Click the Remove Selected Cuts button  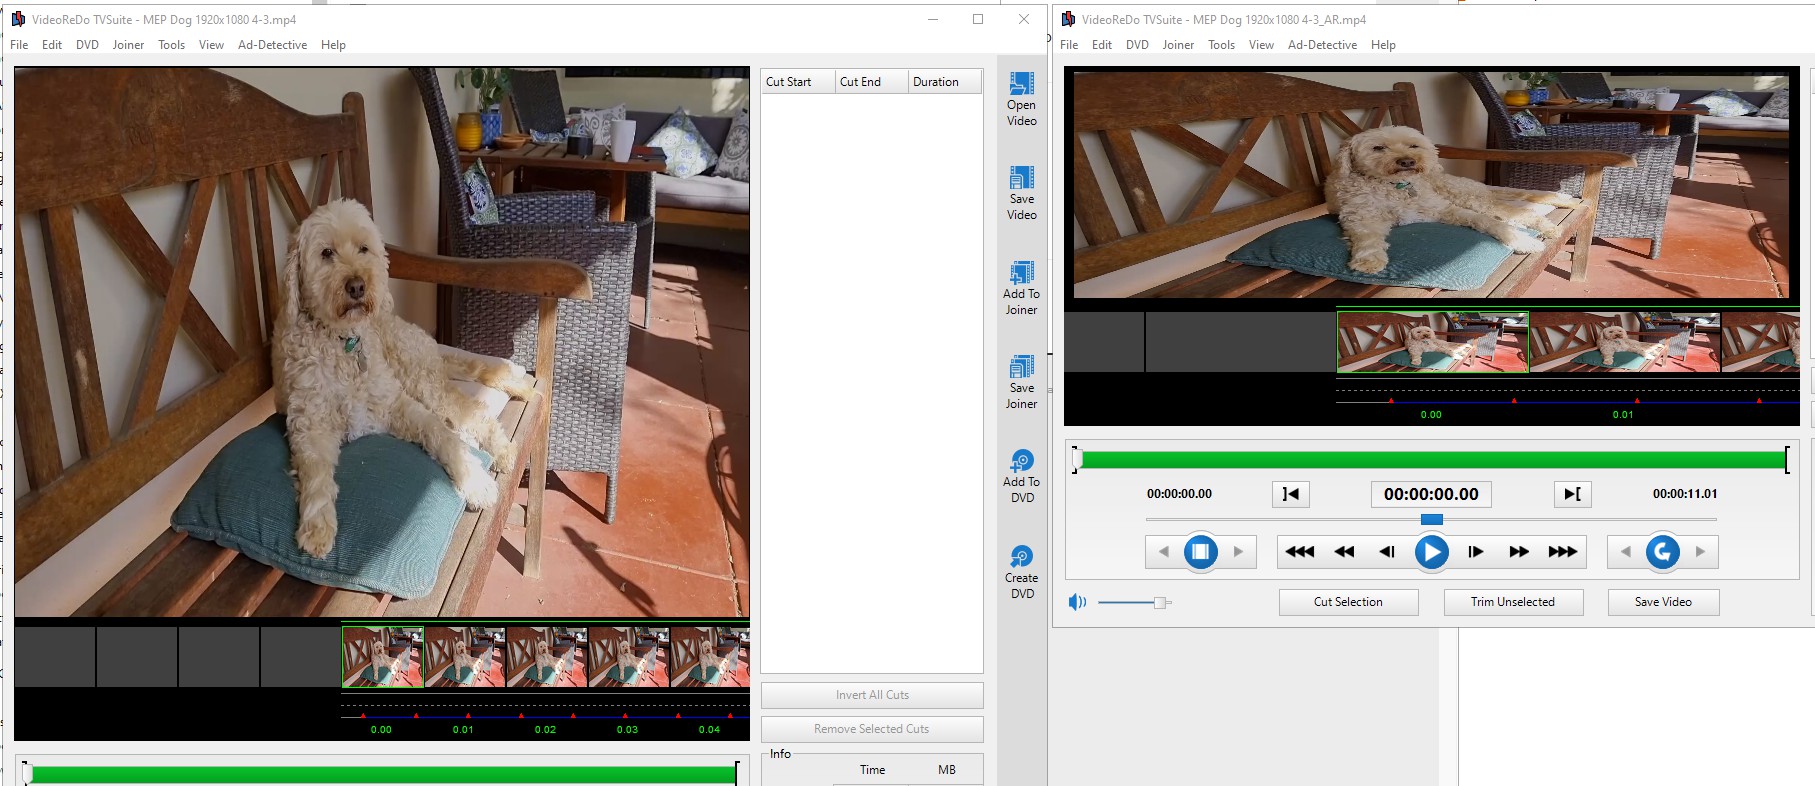point(872,729)
